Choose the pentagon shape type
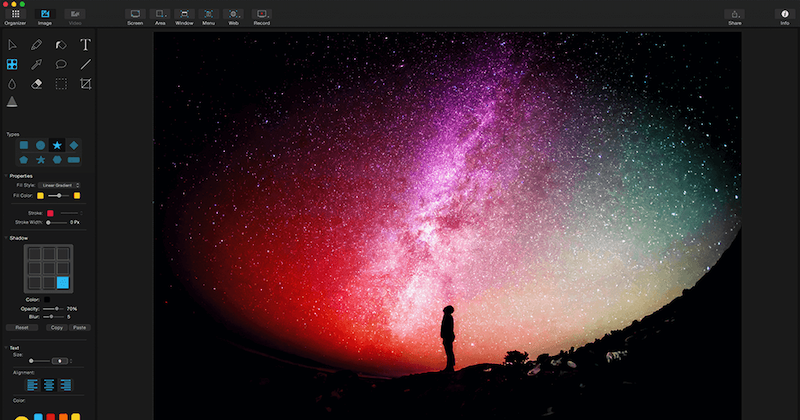800x420 pixels. click(24, 160)
